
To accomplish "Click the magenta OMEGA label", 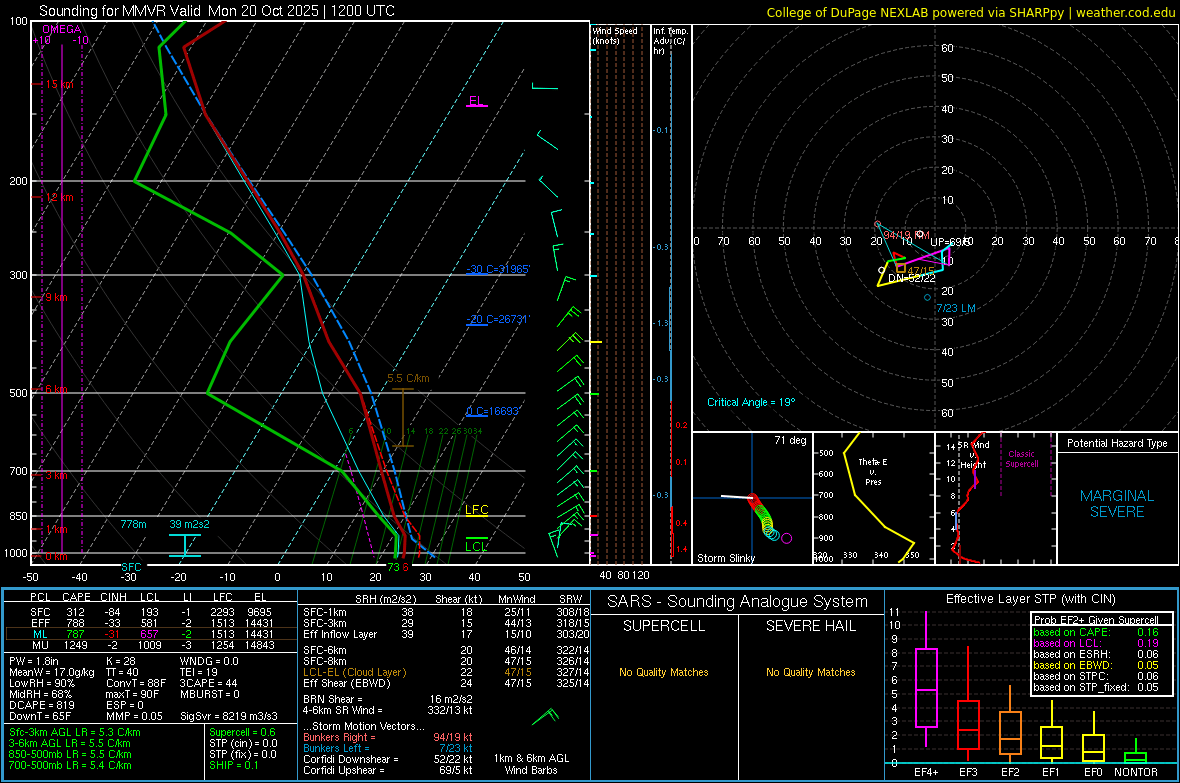I will pyautogui.click(x=62, y=29).
